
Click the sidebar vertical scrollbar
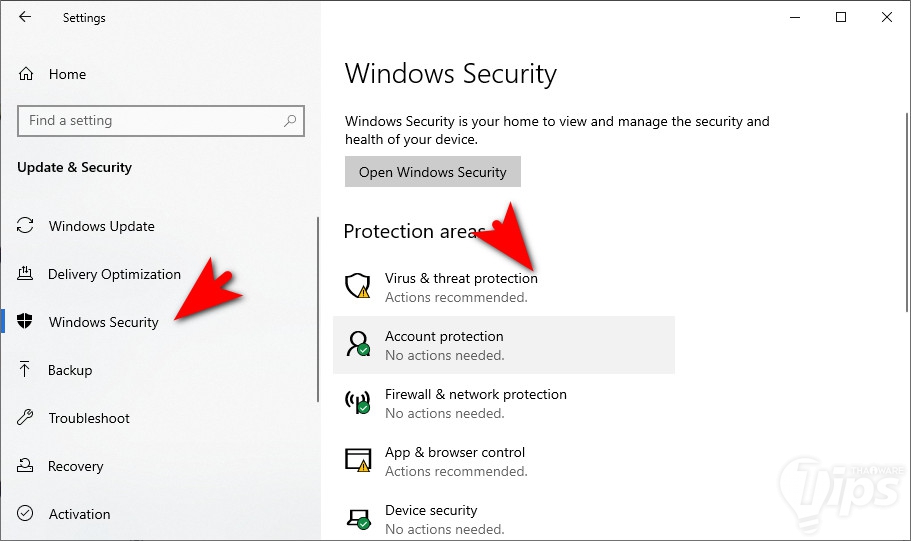(x=318, y=310)
